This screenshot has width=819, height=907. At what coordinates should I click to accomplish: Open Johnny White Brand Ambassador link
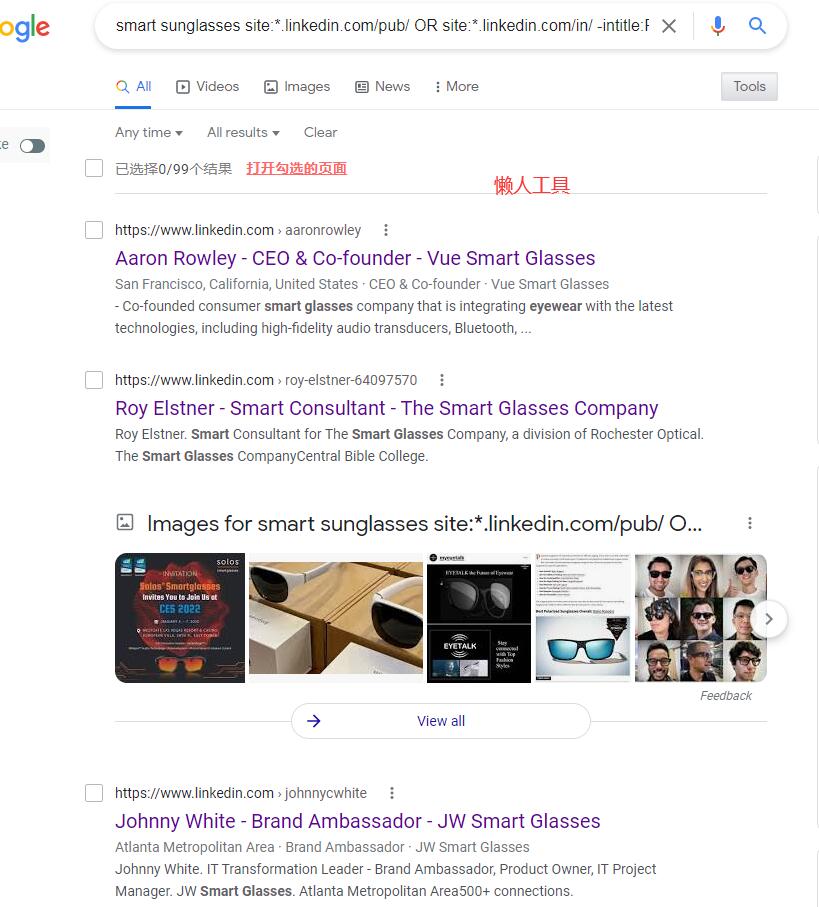click(357, 821)
